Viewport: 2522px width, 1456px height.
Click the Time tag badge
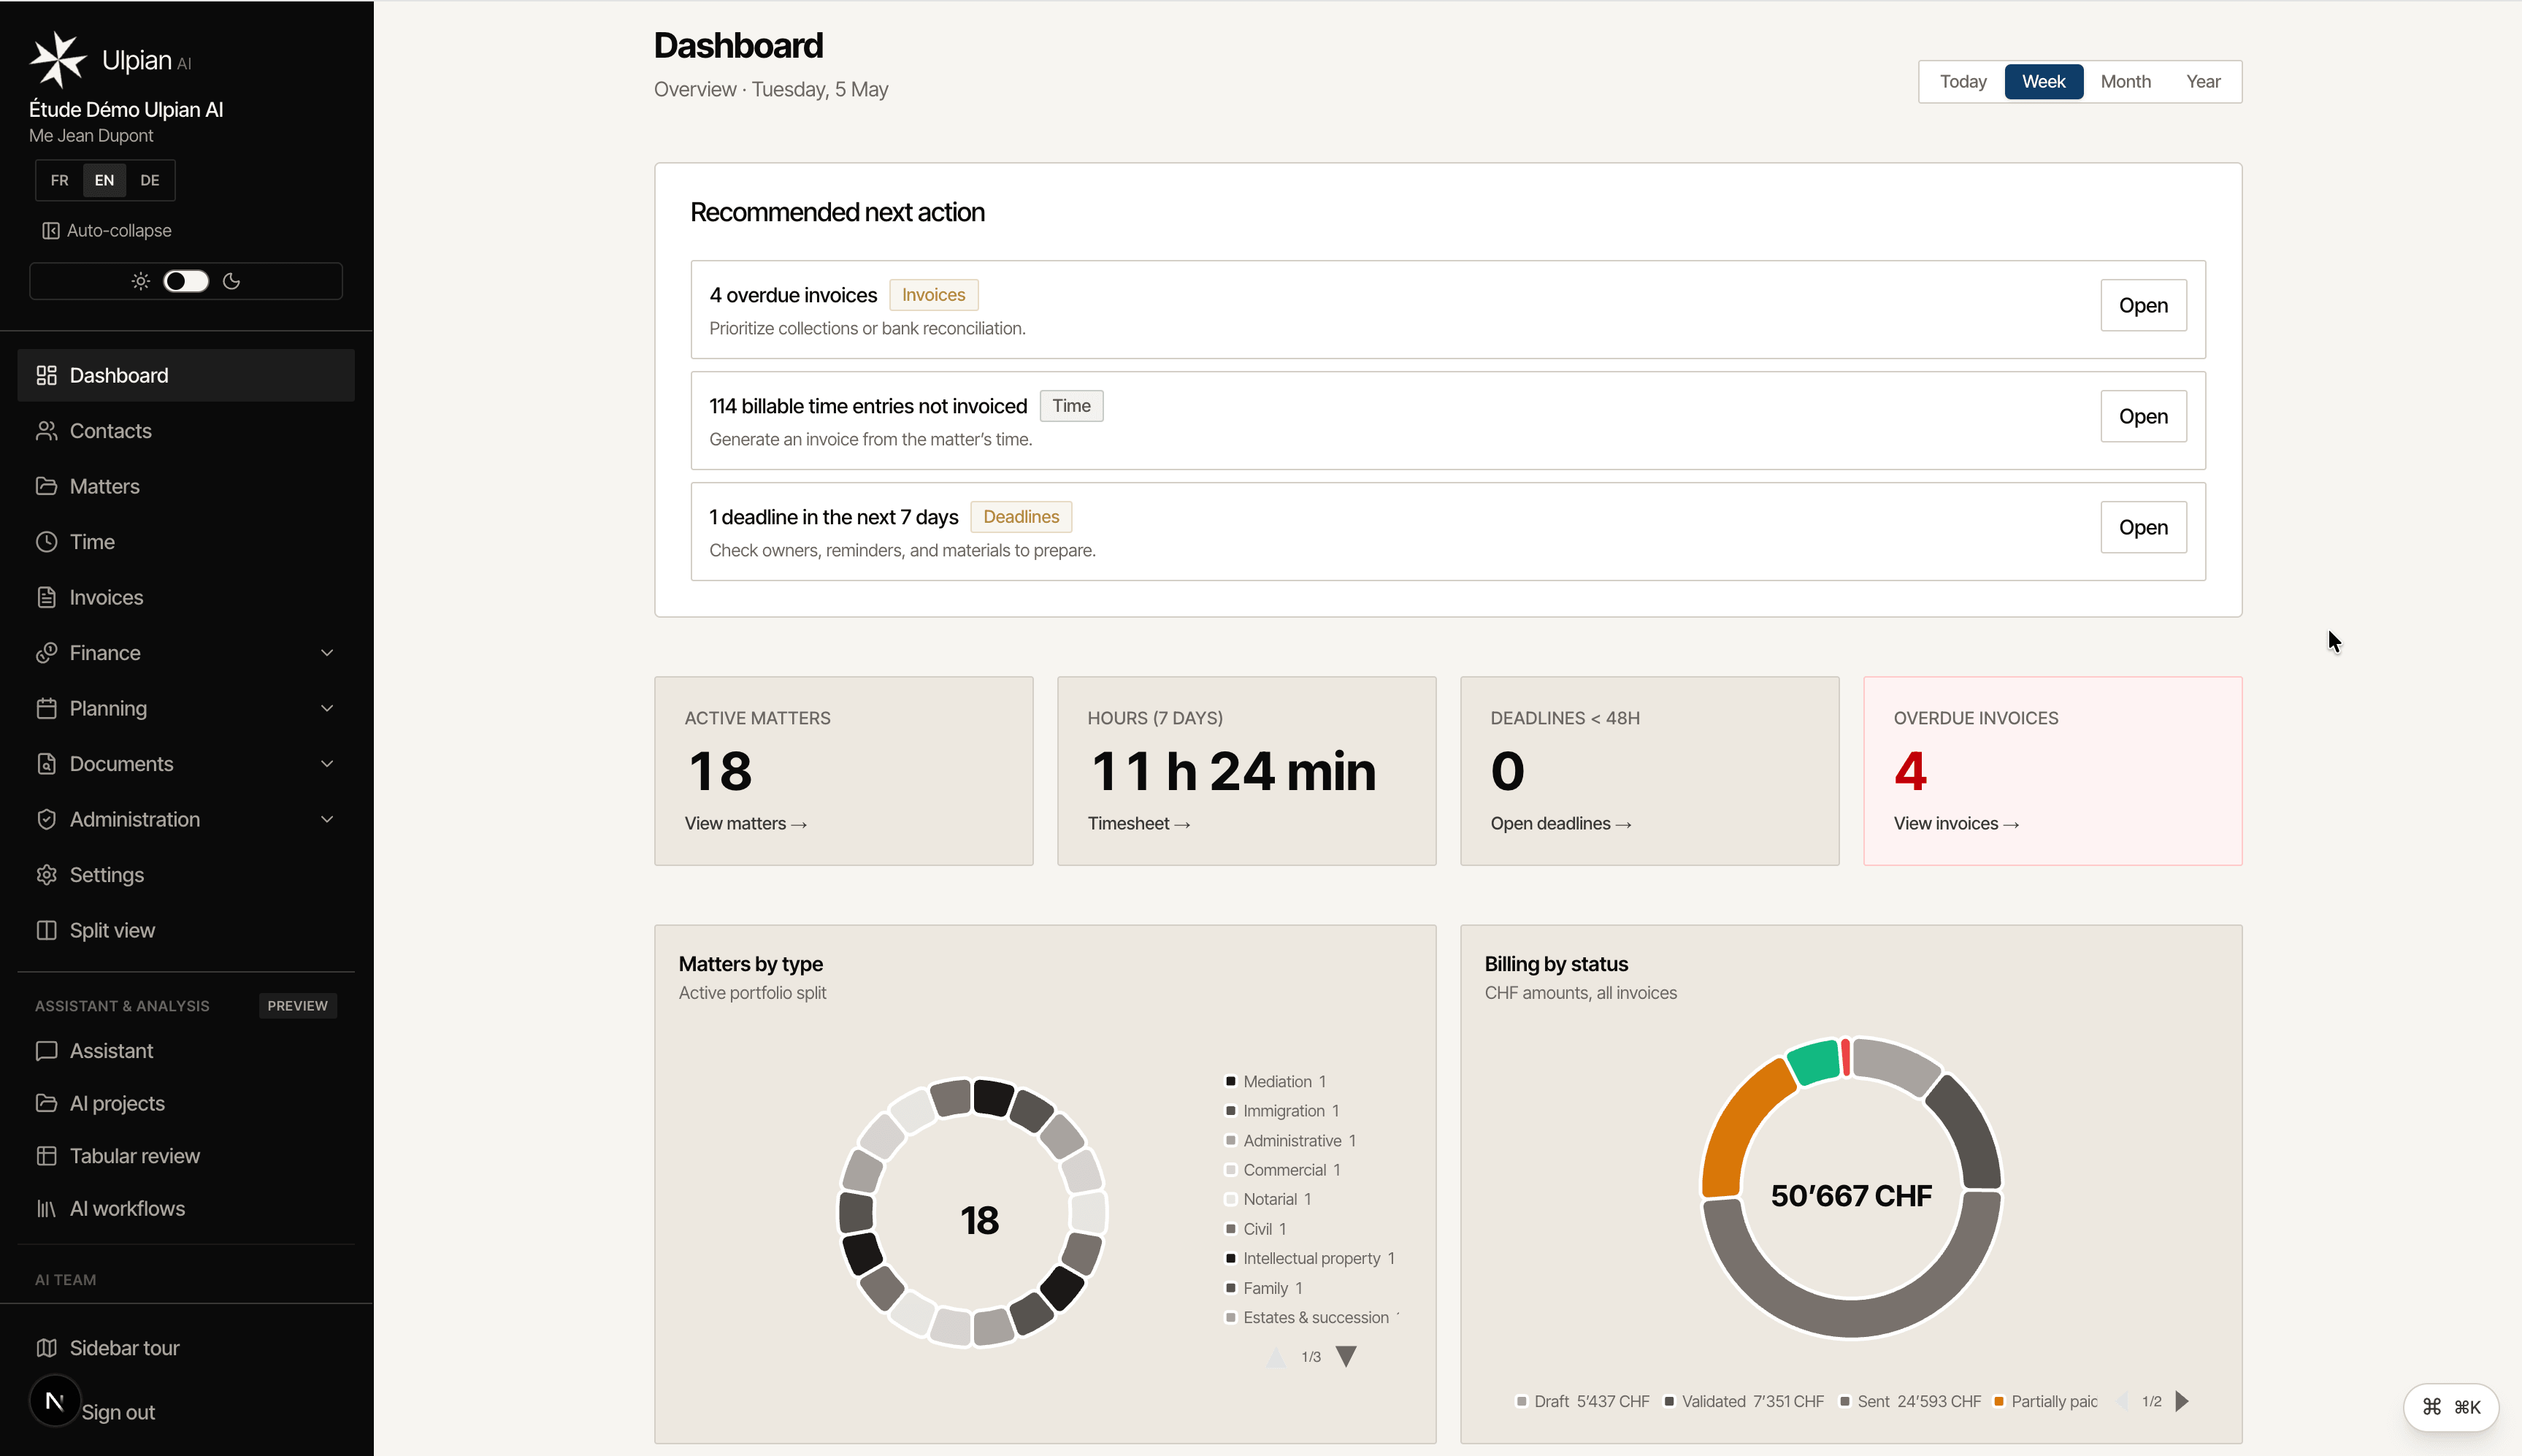tap(1071, 406)
